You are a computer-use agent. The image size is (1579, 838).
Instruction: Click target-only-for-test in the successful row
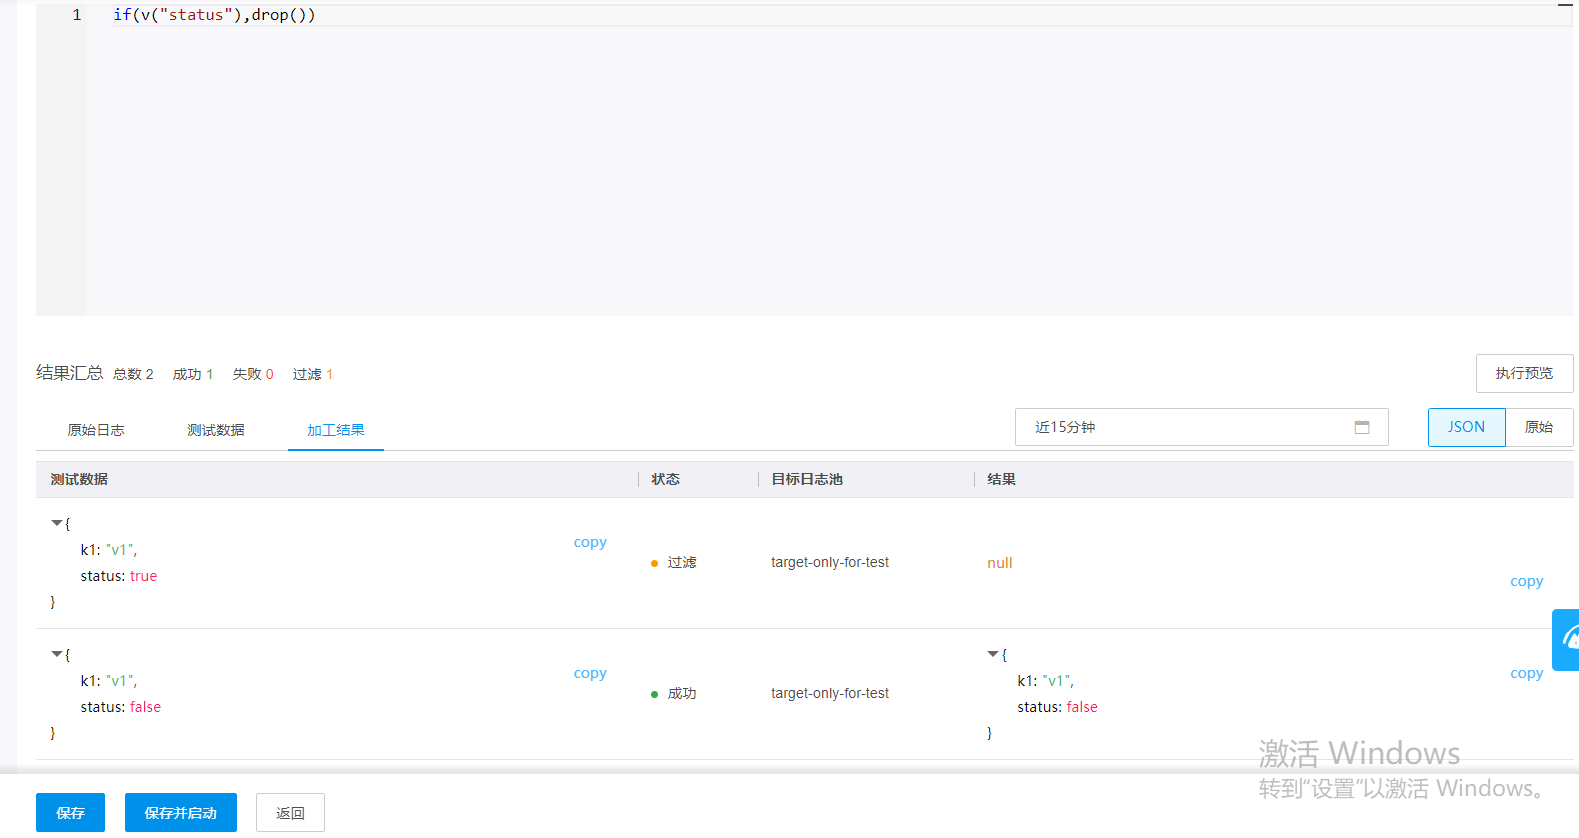click(830, 694)
